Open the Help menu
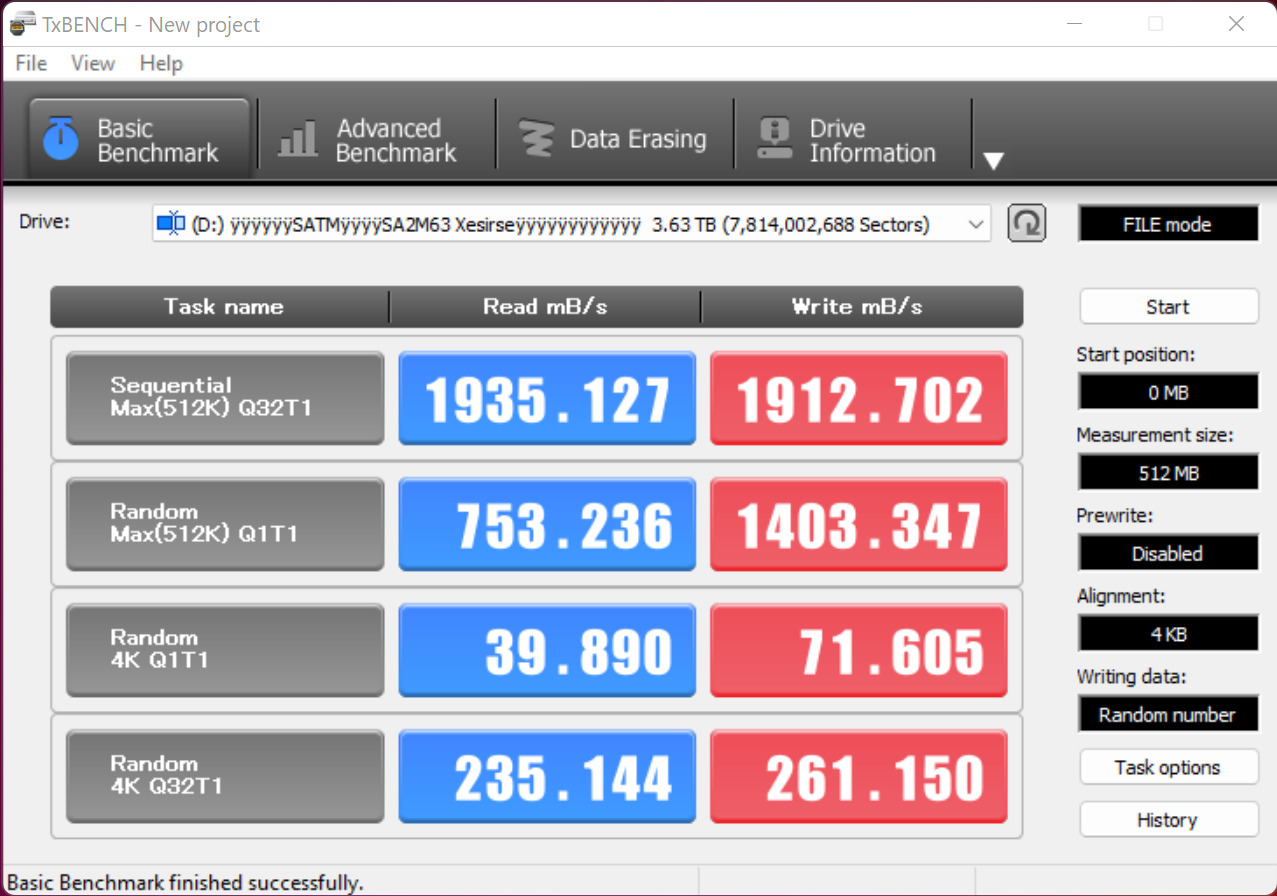Image resolution: width=1277 pixels, height=896 pixels. click(161, 63)
